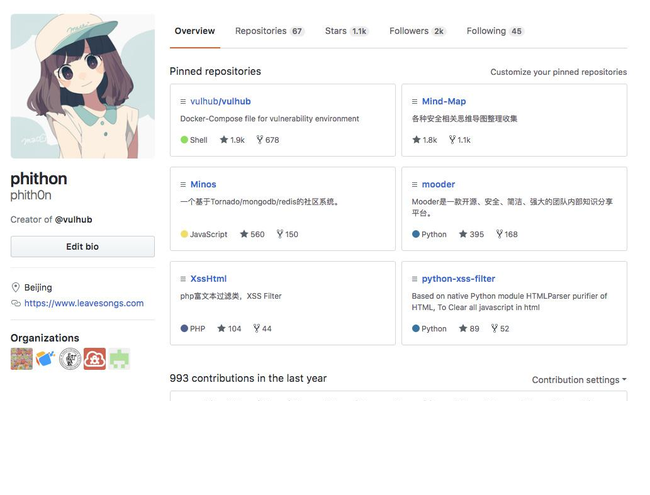Click the phithon profile avatar
This screenshot has height=495, width=650.
pos(82,86)
